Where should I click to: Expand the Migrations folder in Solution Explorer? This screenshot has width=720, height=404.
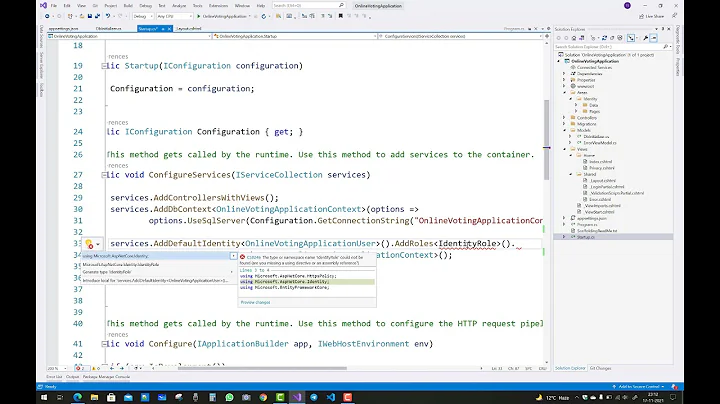pos(564,124)
